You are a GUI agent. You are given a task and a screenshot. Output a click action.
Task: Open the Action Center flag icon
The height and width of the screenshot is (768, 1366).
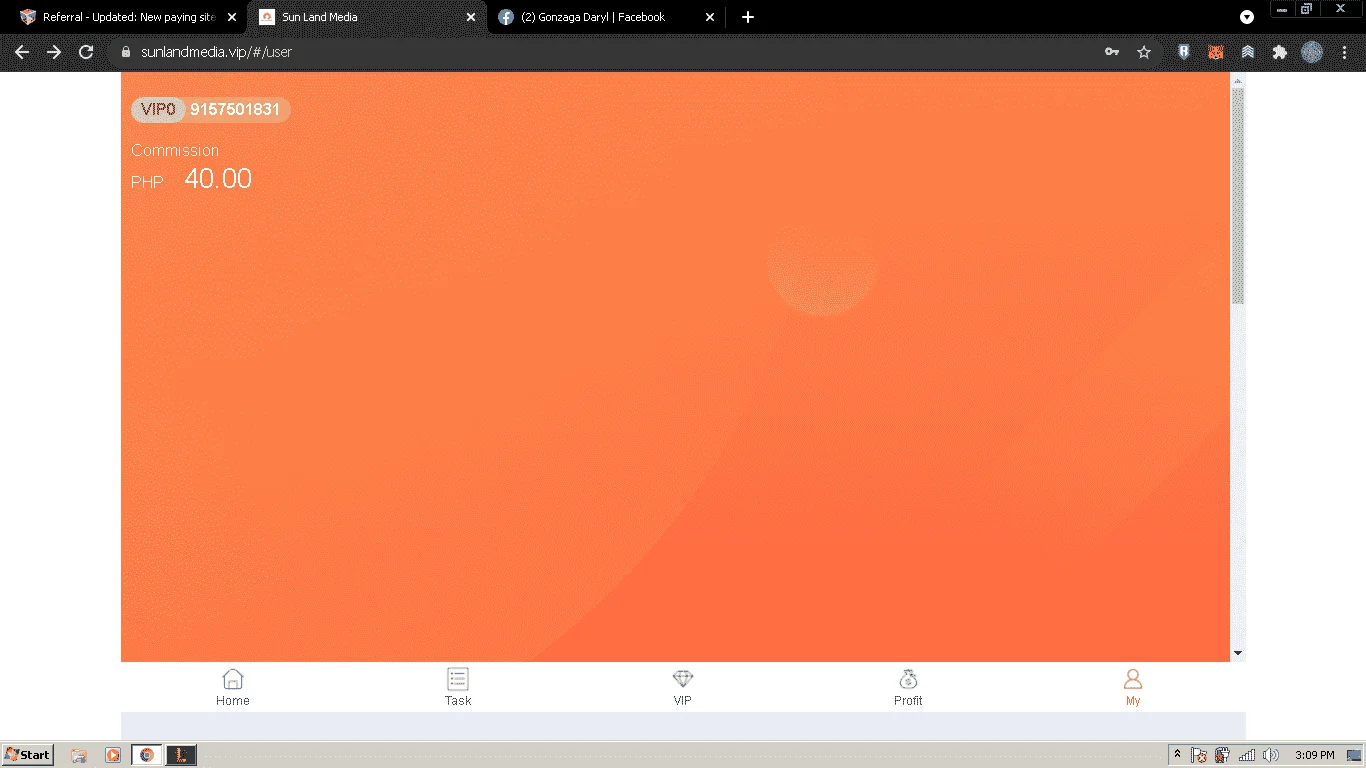(1199, 755)
